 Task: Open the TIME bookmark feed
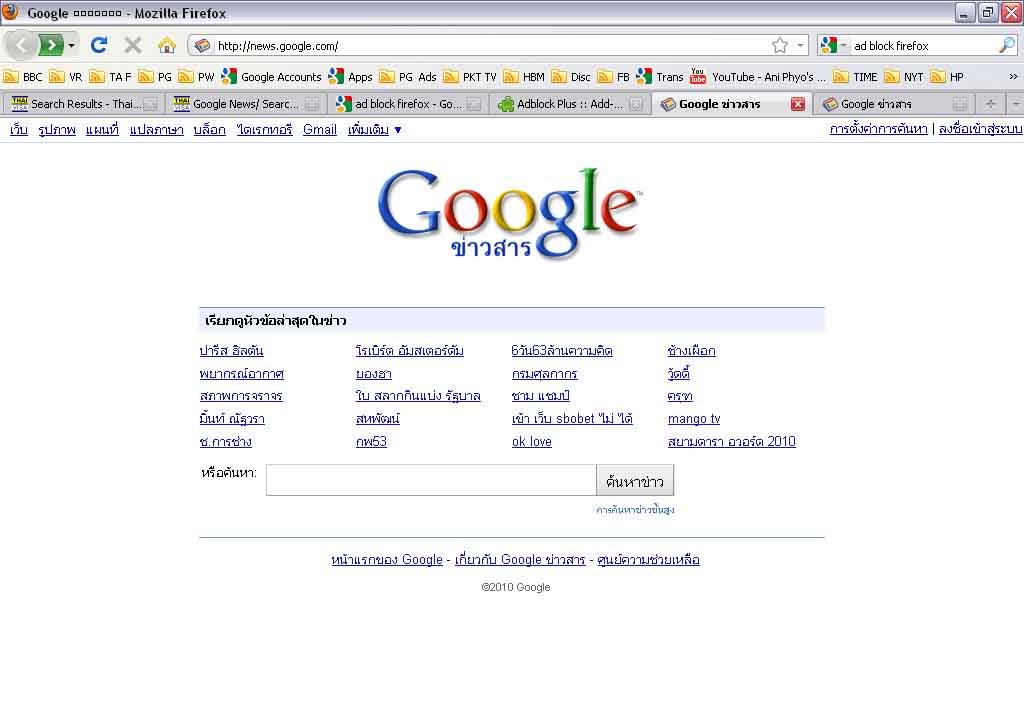856,77
